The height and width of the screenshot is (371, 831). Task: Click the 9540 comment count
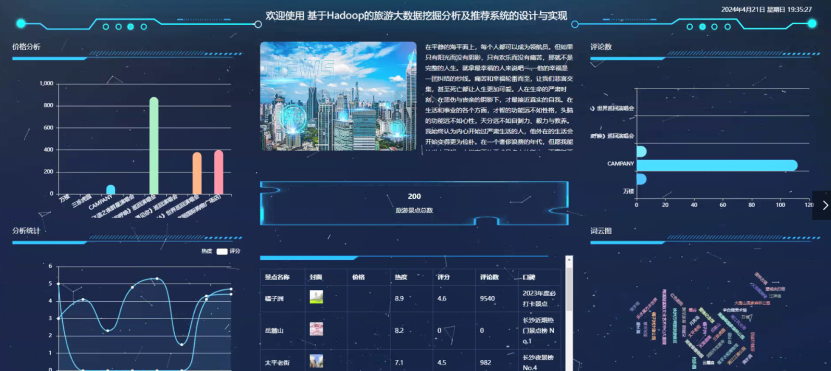[x=487, y=298]
